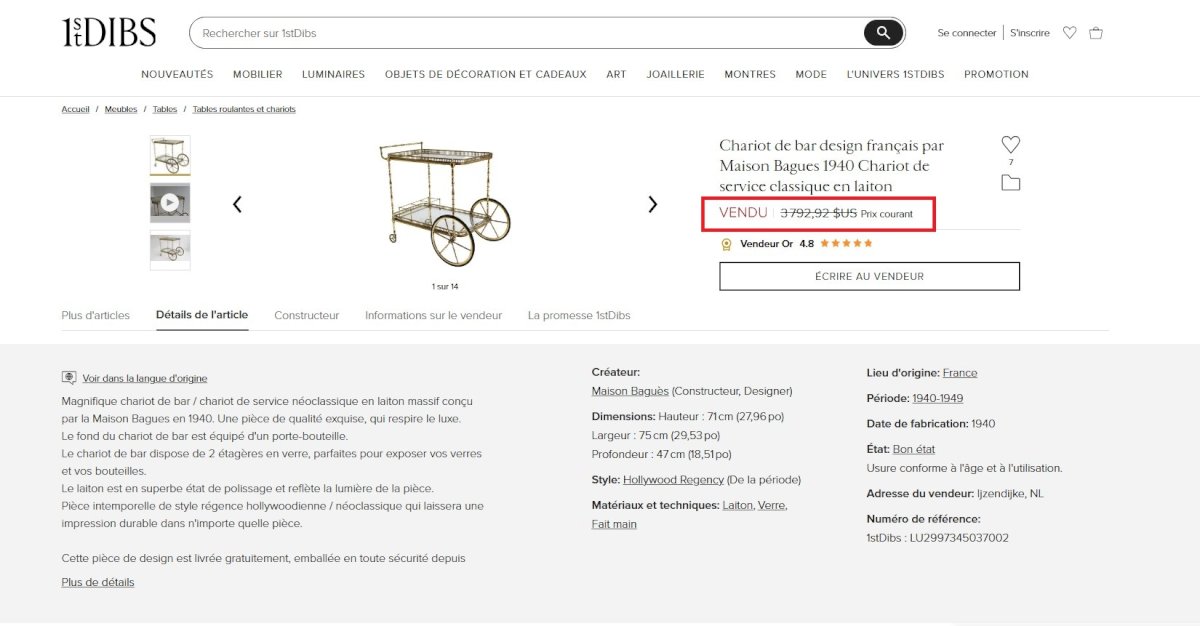This screenshot has height=626, width=1200.
Task: Open Maison Baguès creator link
Action: coord(630,391)
